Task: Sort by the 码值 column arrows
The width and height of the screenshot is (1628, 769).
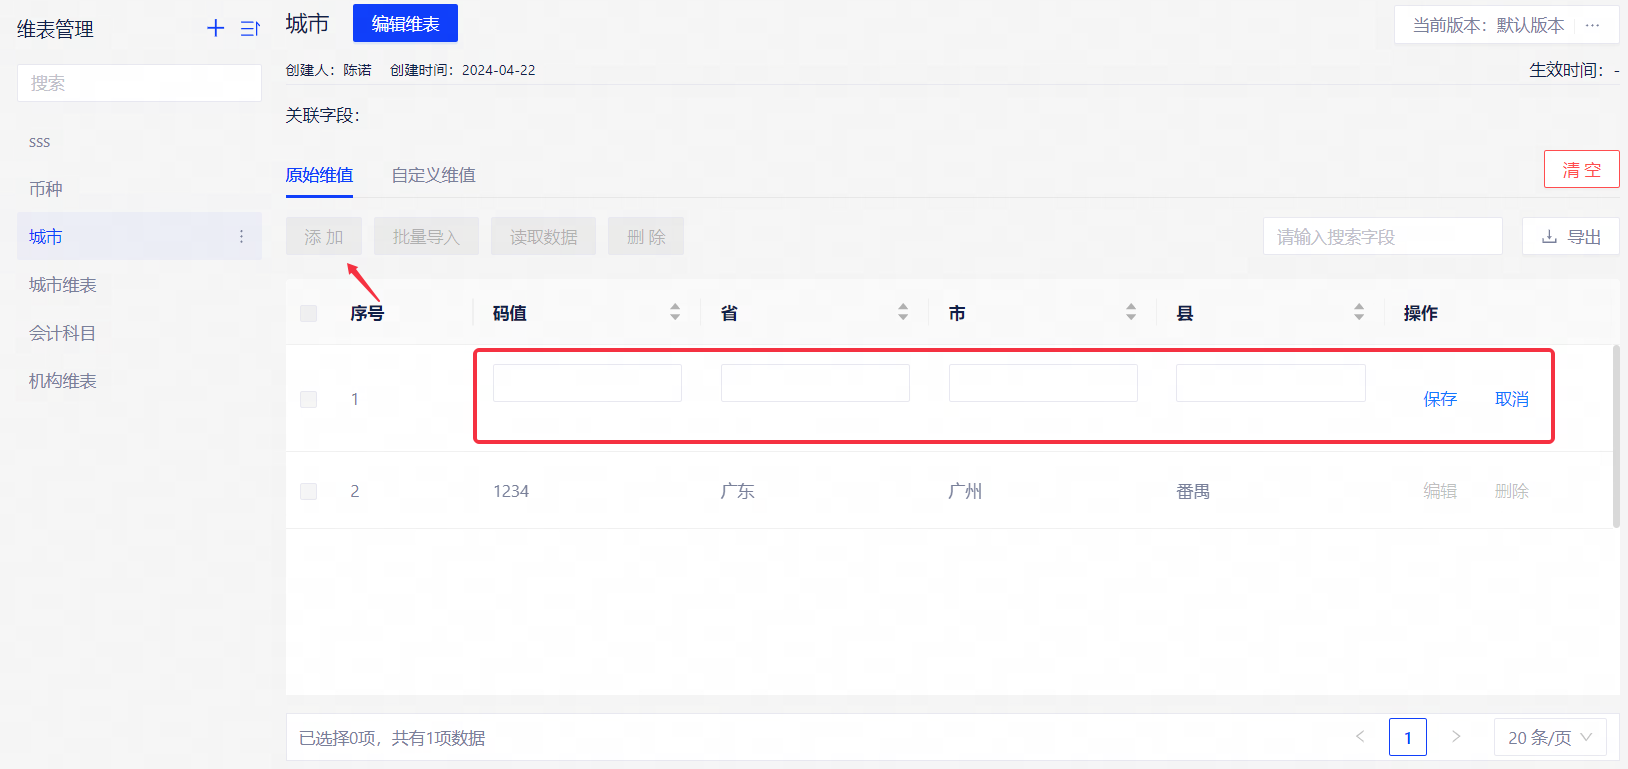Action: pyautogui.click(x=675, y=312)
